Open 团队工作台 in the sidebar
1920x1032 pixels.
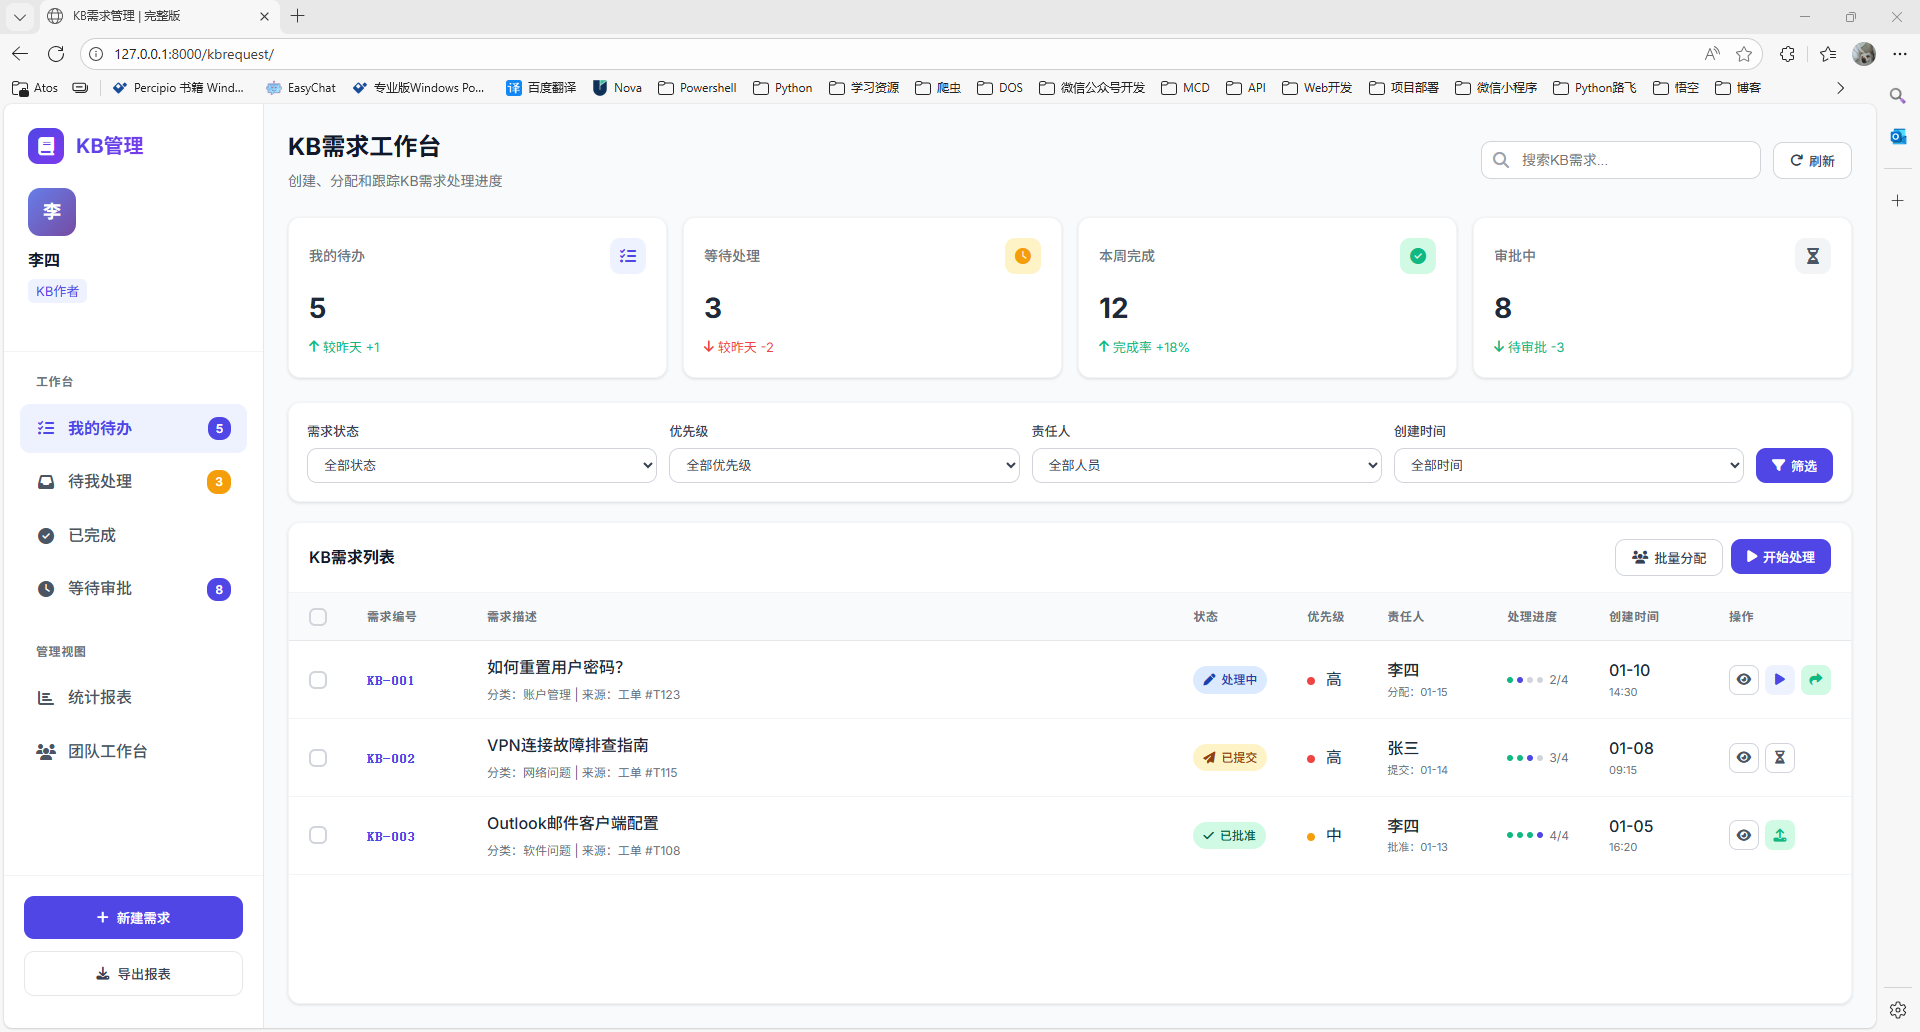133,752
